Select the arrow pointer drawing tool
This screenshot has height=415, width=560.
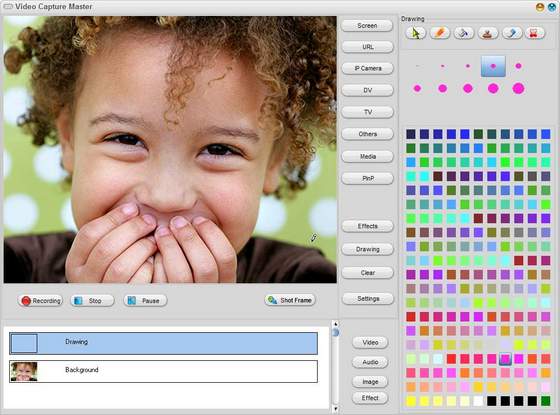[x=416, y=33]
